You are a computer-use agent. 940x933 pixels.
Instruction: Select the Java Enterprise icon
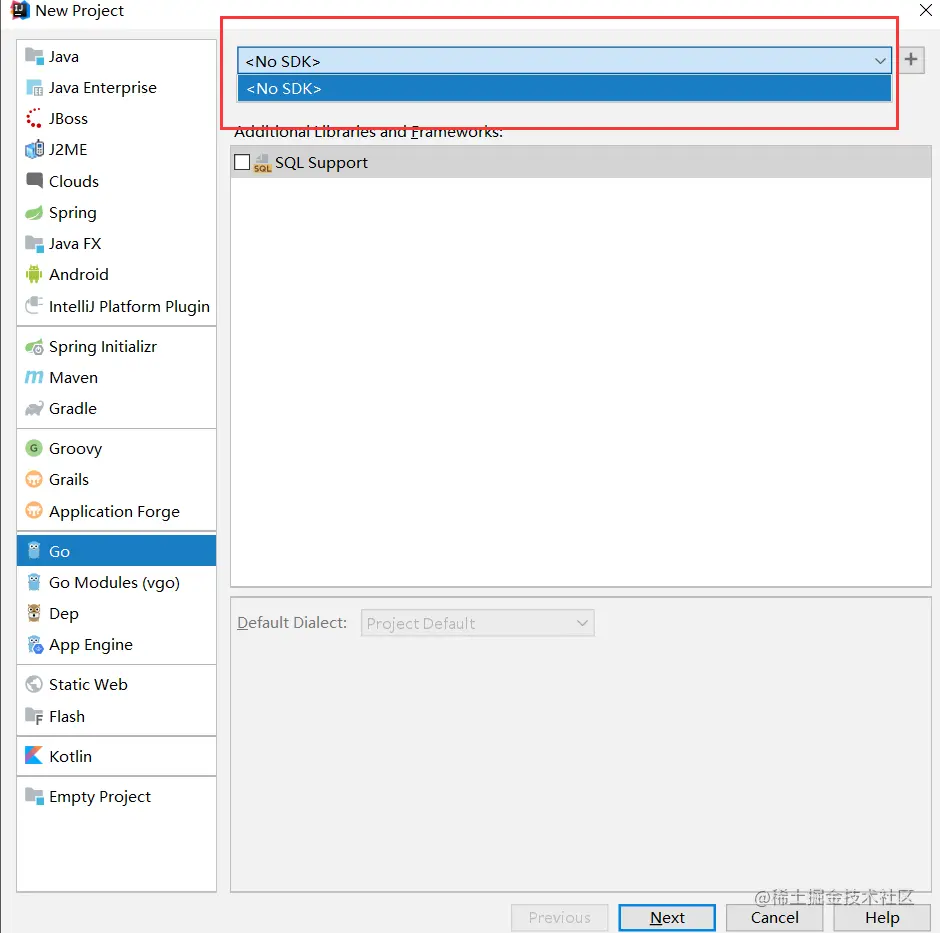34,88
